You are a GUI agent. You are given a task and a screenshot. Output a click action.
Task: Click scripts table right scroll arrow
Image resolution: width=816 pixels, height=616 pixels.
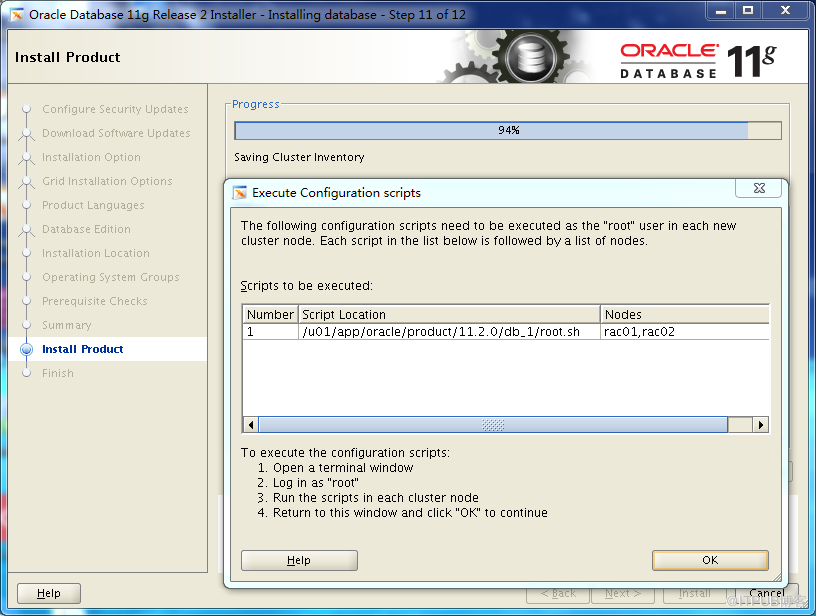click(x=761, y=425)
